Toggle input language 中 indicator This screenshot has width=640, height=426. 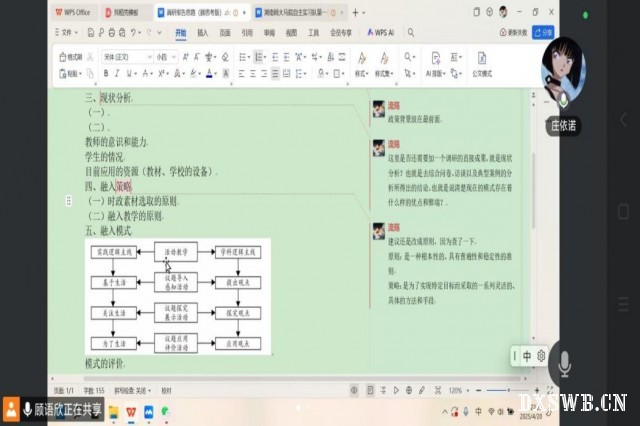coord(526,355)
